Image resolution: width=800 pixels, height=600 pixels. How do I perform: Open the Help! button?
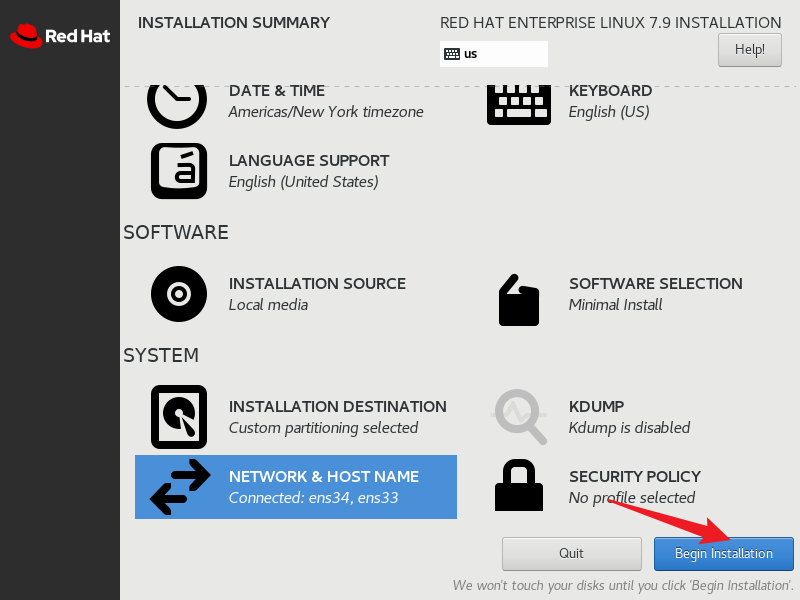click(749, 50)
